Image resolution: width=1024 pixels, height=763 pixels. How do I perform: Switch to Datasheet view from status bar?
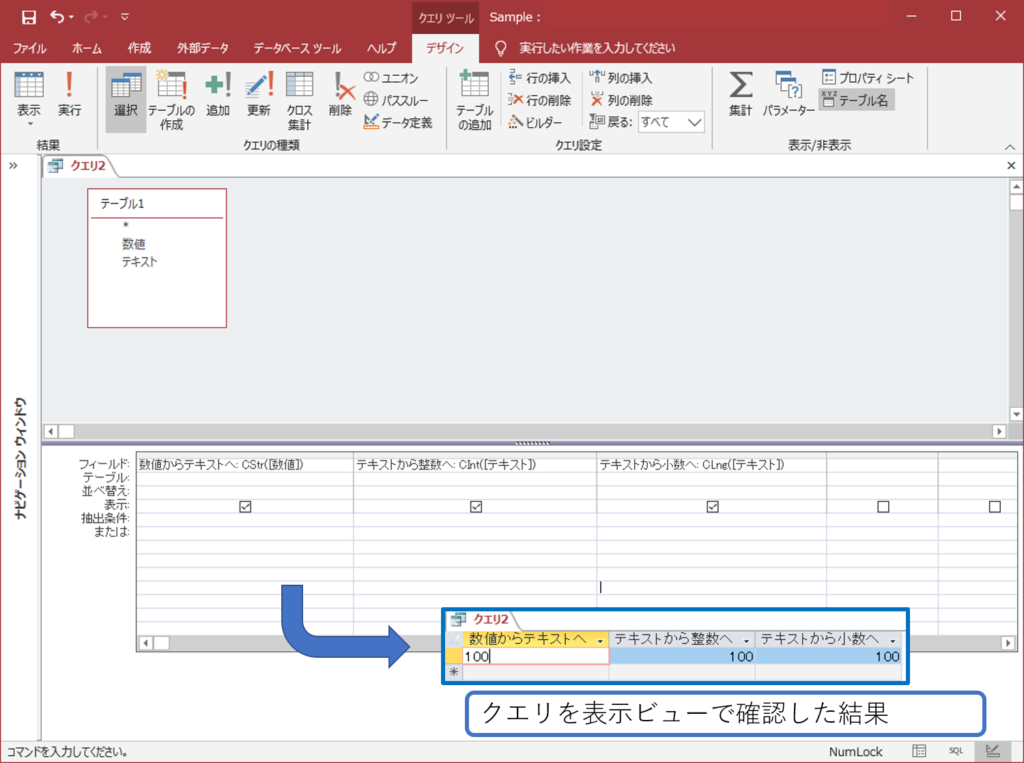919,751
